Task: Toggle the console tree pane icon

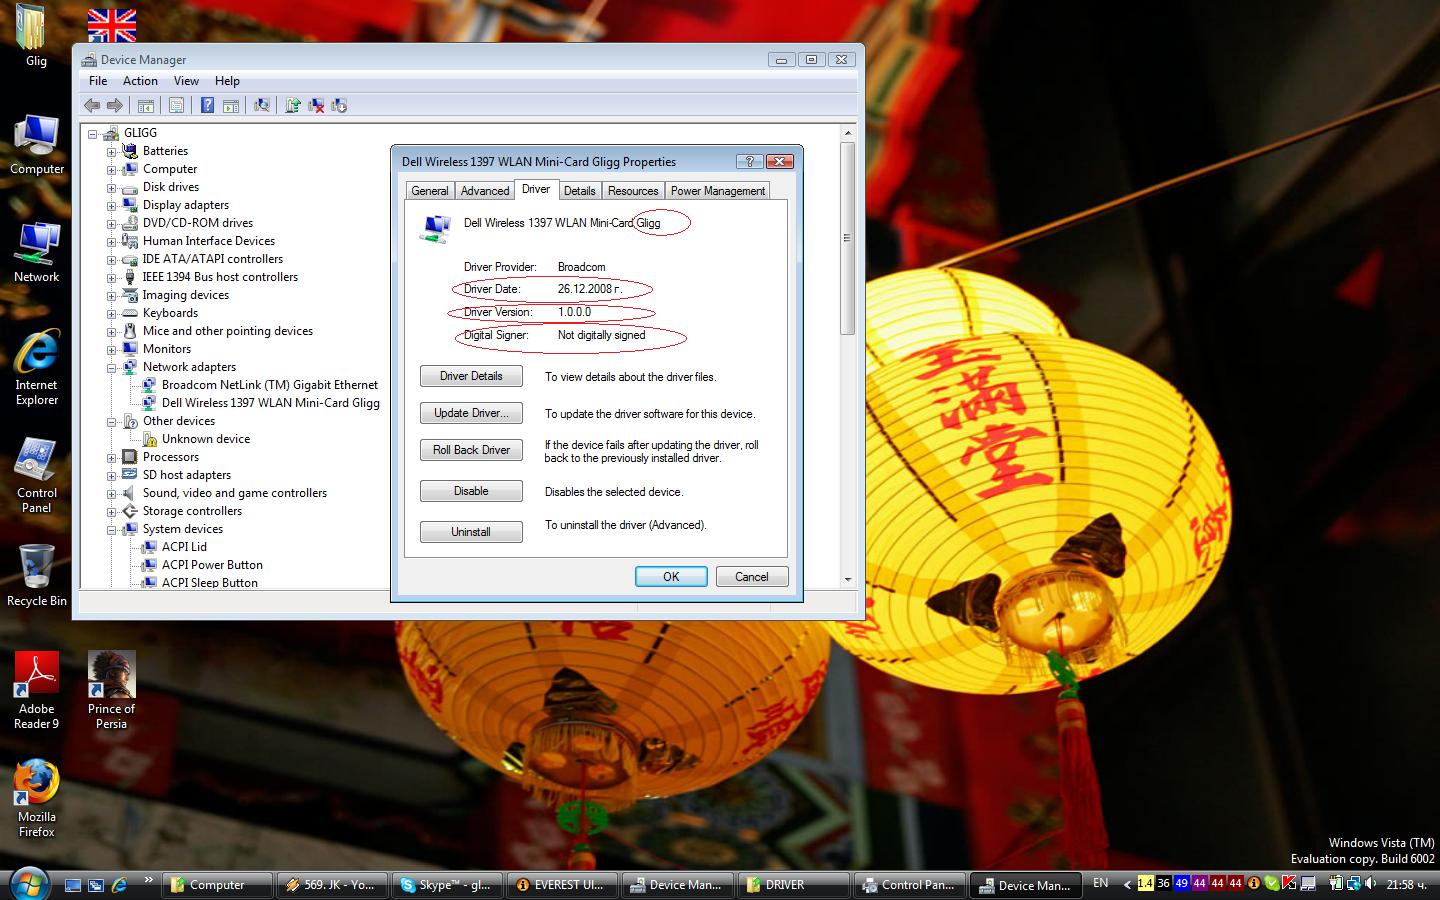Action: point(145,105)
